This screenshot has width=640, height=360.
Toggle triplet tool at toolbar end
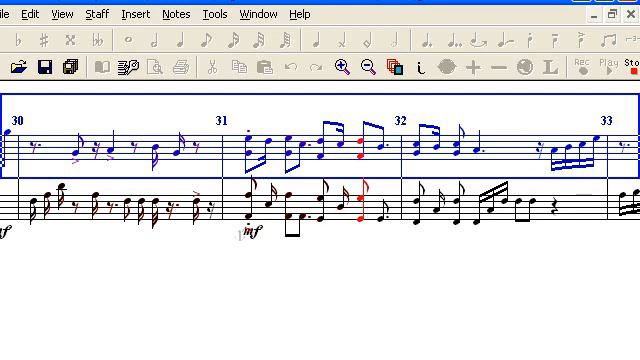tap(633, 40)
